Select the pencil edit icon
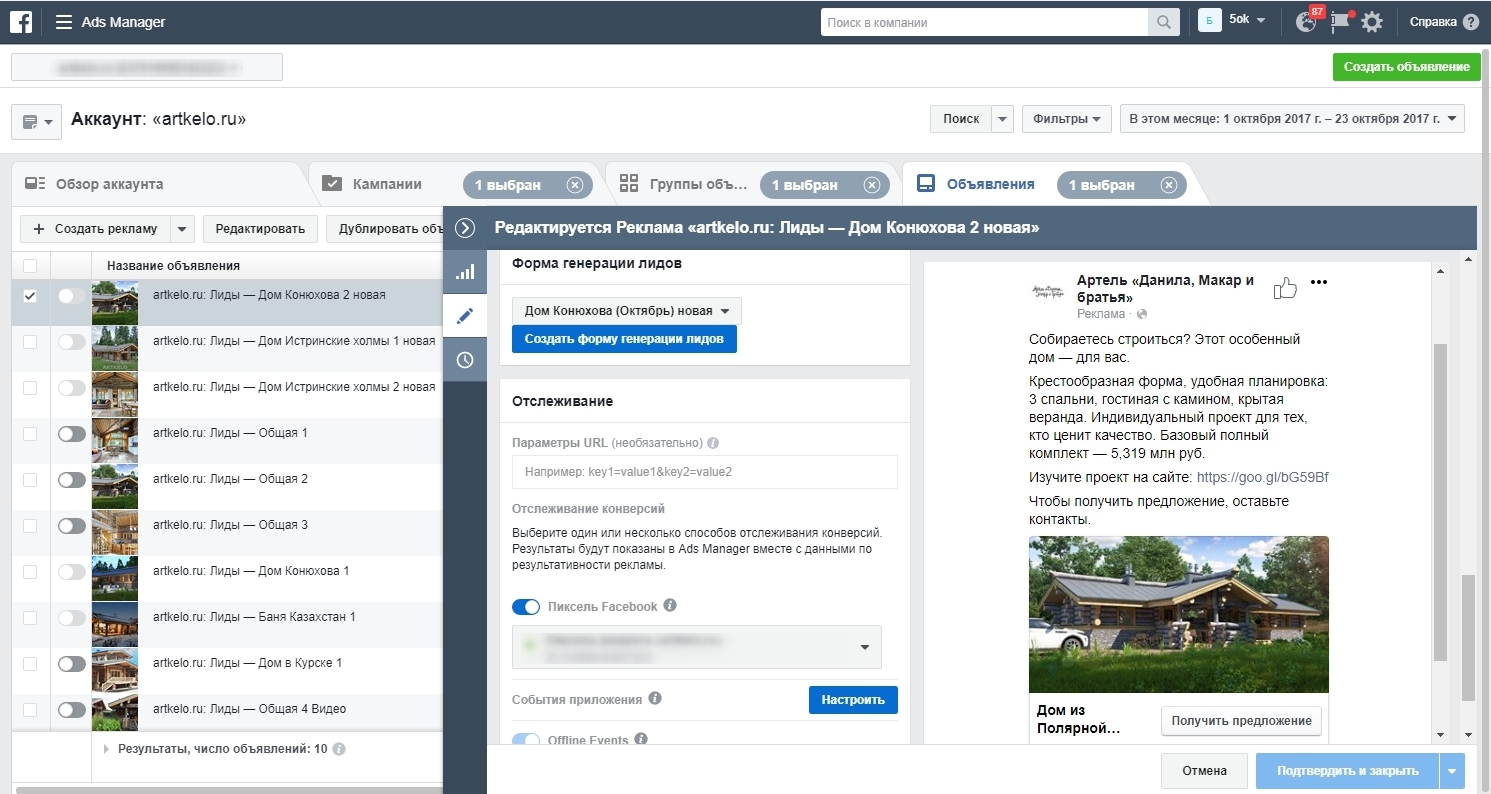Viewport: 1491px width, 794px height. click(x=464, y=316)
